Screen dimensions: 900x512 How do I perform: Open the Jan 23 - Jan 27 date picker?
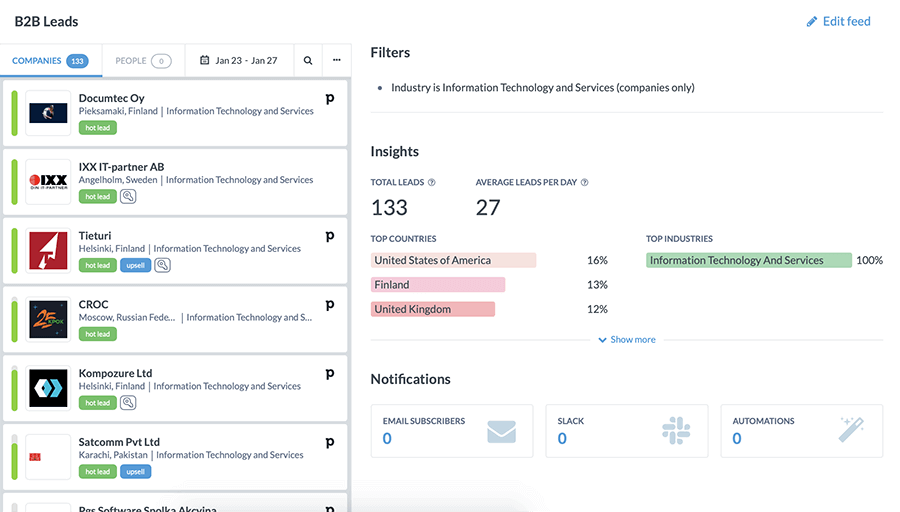click(239, 61)
